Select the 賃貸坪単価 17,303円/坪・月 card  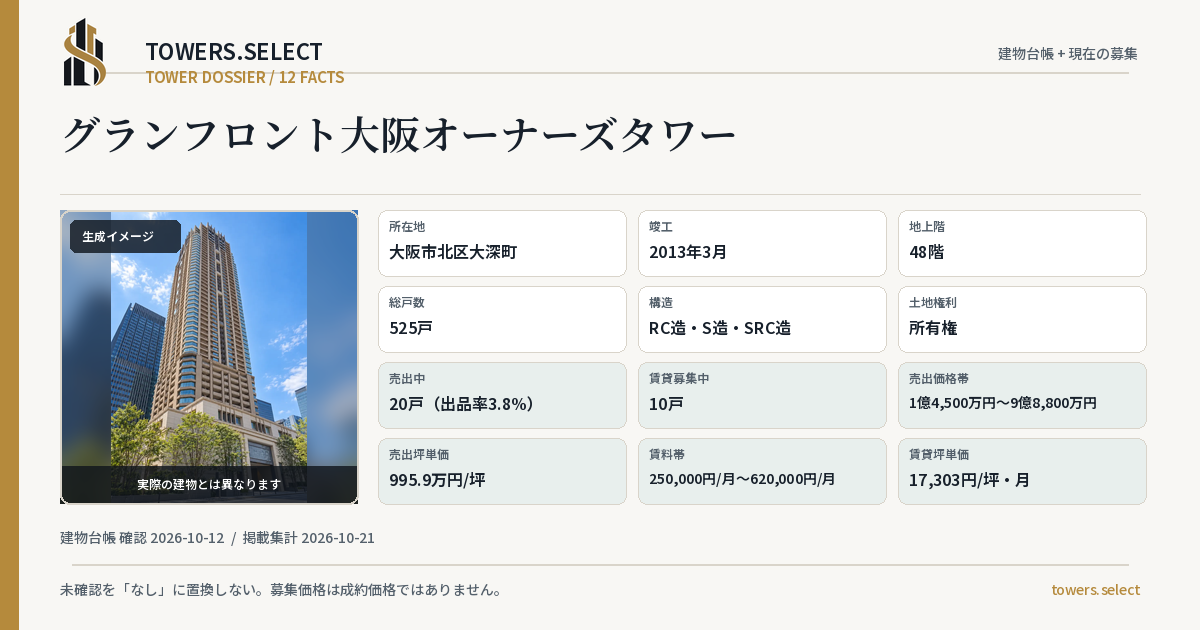(x=1022, y=471)
